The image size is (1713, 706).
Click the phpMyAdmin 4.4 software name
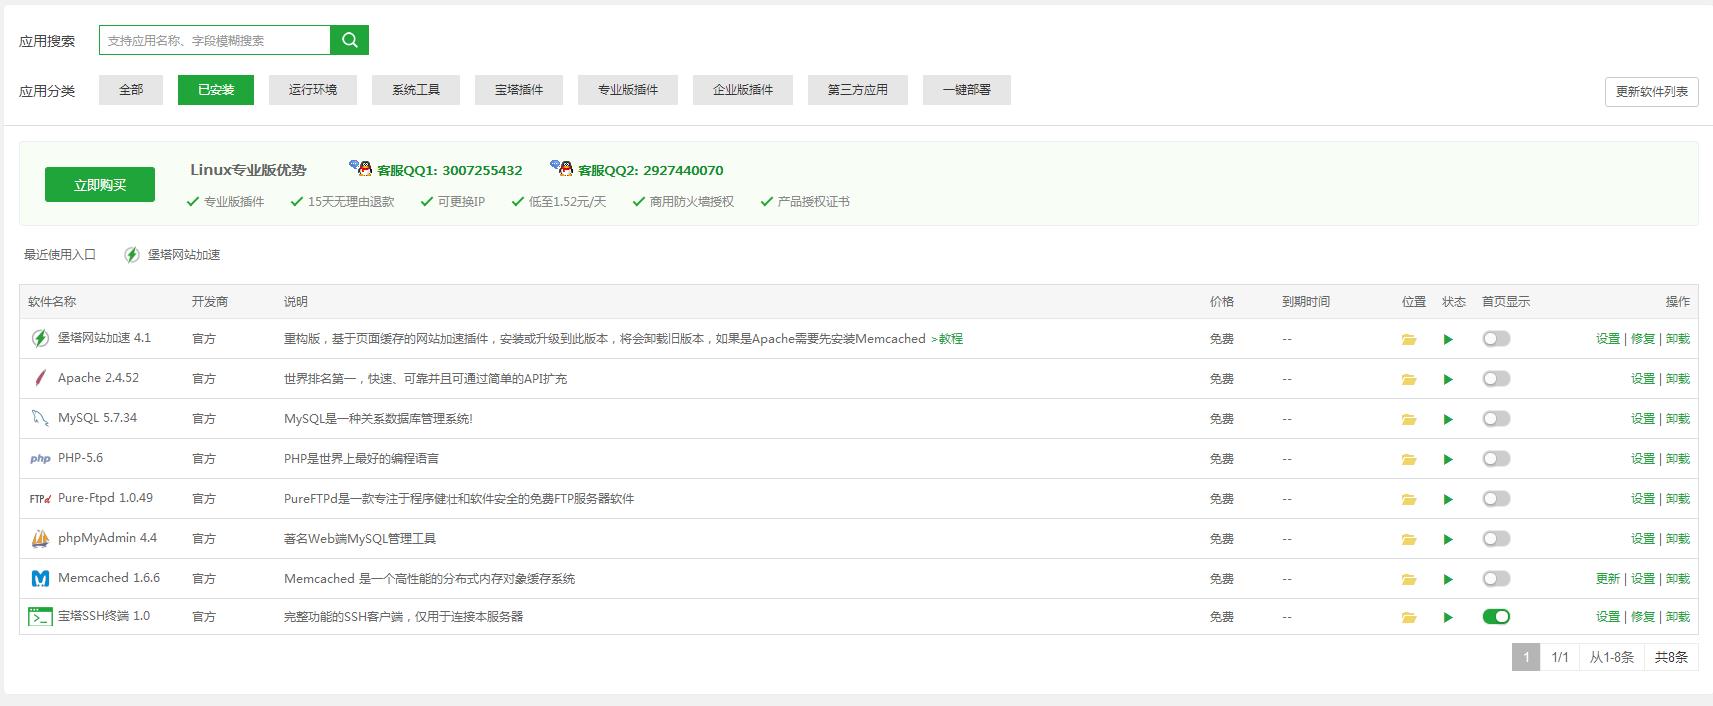(x=107, y=538)
